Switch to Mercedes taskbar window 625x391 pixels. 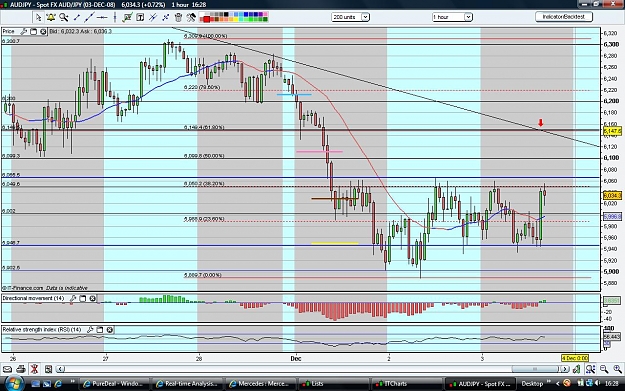coord(261,384)
